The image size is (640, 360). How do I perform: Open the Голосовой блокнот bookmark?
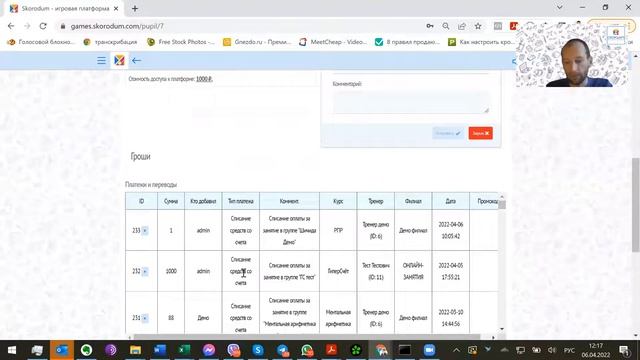point(41,42)
